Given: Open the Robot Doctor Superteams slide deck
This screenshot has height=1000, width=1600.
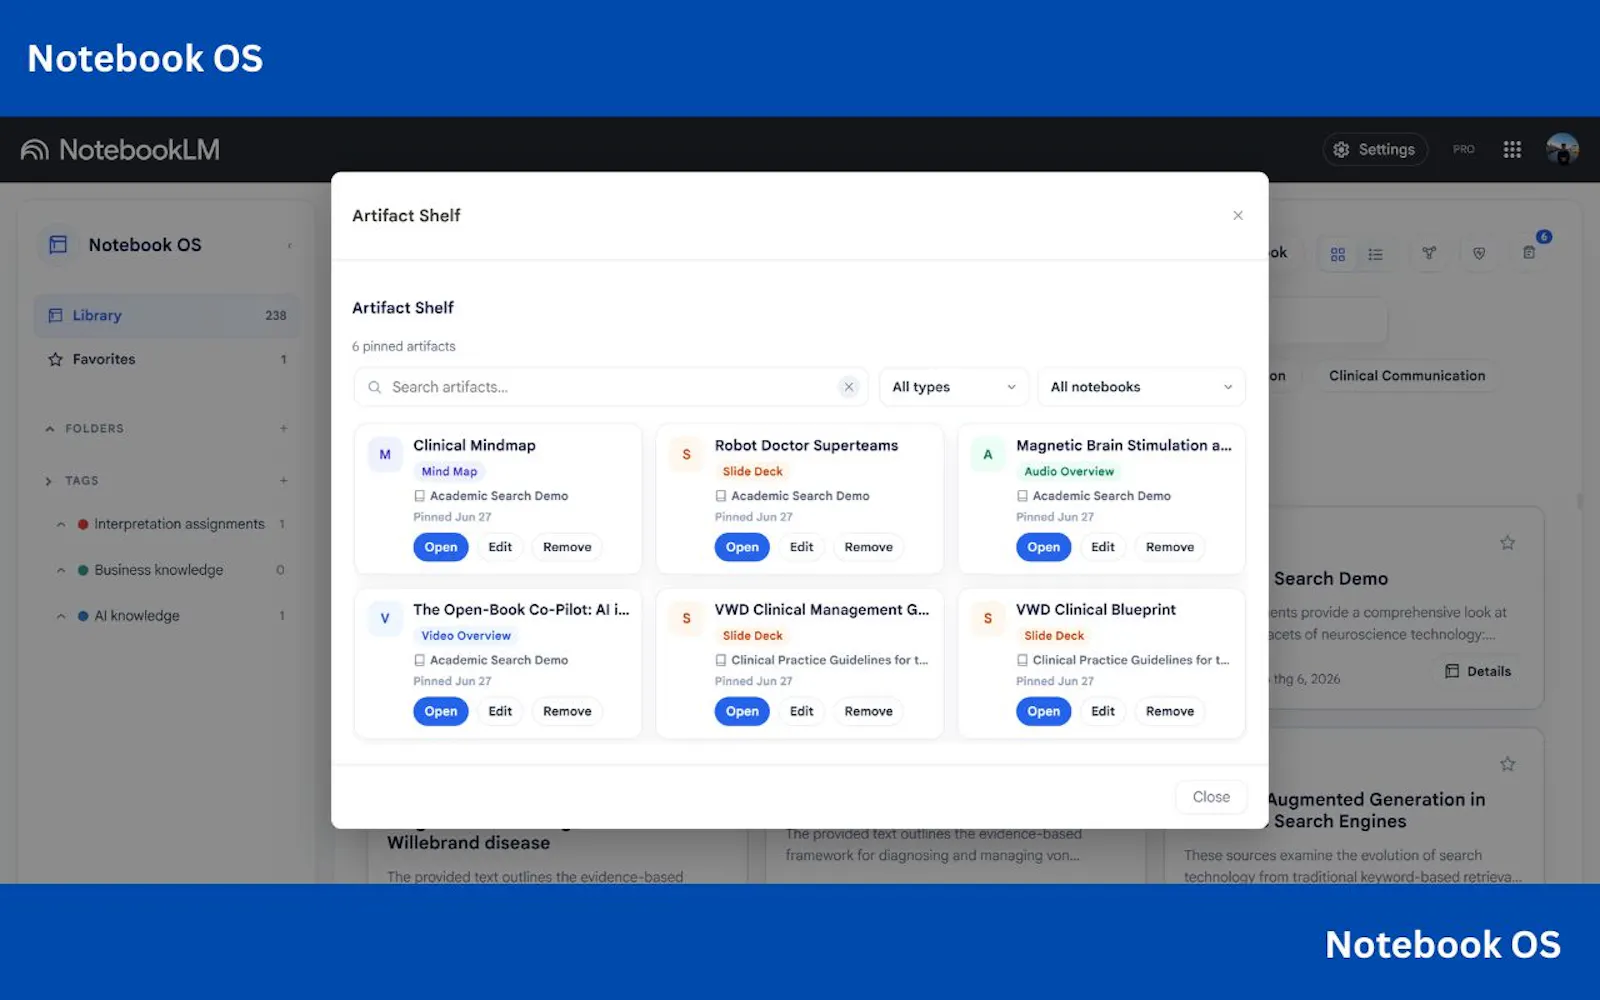Looking at the screenshot, I should click(742, 547).
